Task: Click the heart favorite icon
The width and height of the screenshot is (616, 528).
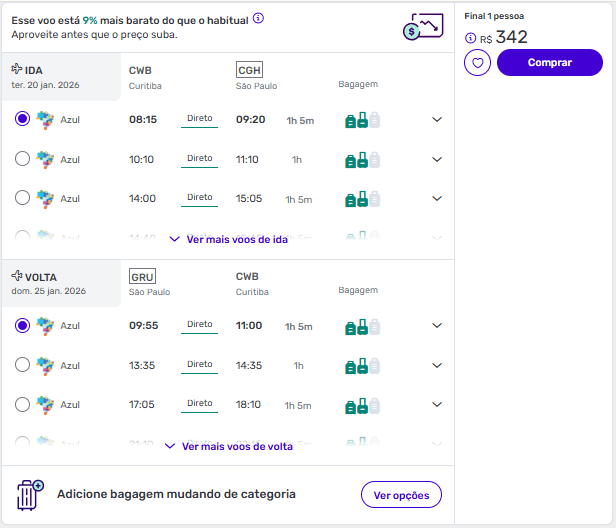Action: pos(478,63)
